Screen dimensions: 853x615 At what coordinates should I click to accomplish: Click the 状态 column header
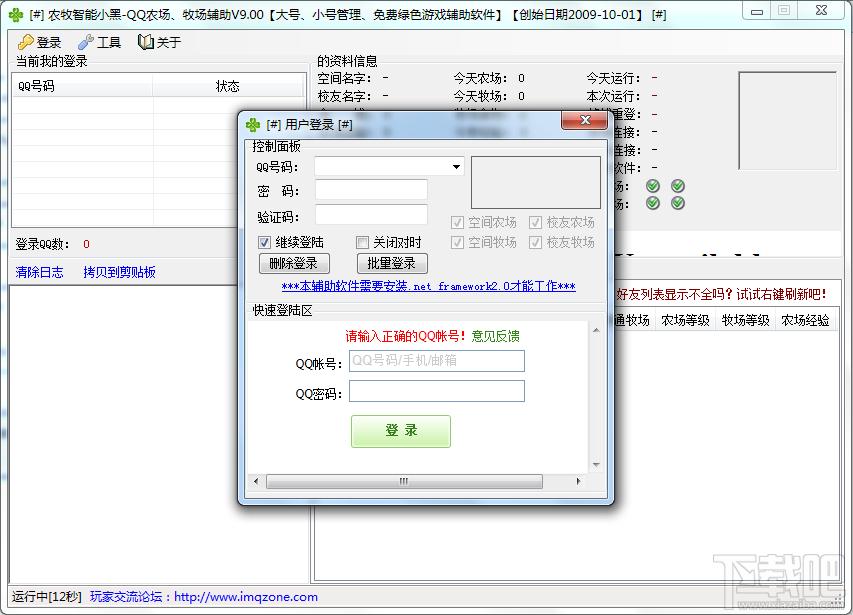228,86
